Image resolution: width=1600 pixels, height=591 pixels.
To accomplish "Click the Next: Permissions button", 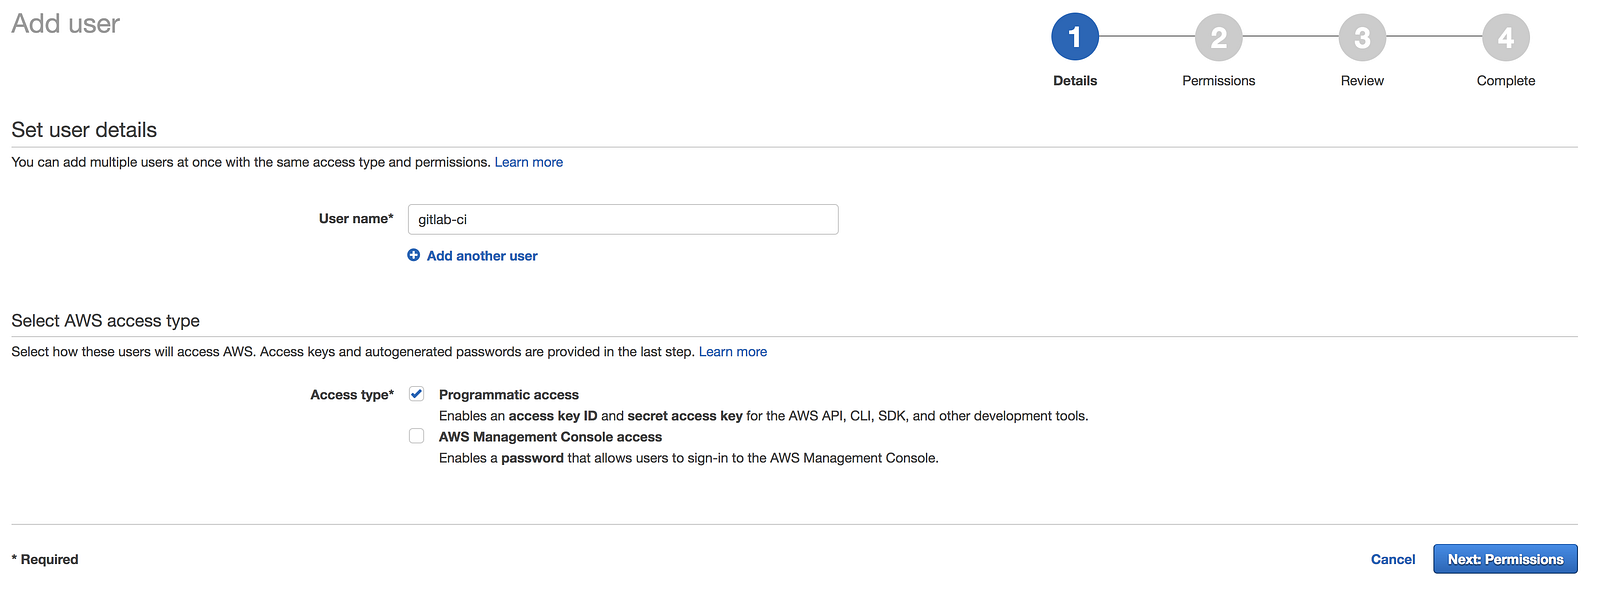I will 1505,559.
